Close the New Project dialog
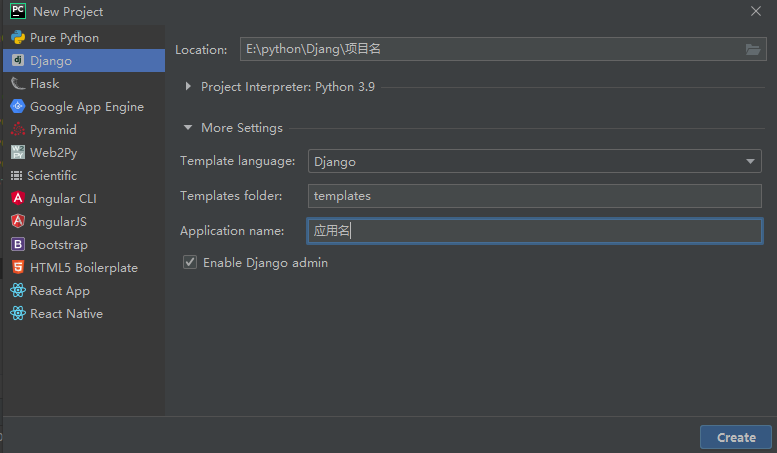The image size is (777, 453). (x=756, y=11)
